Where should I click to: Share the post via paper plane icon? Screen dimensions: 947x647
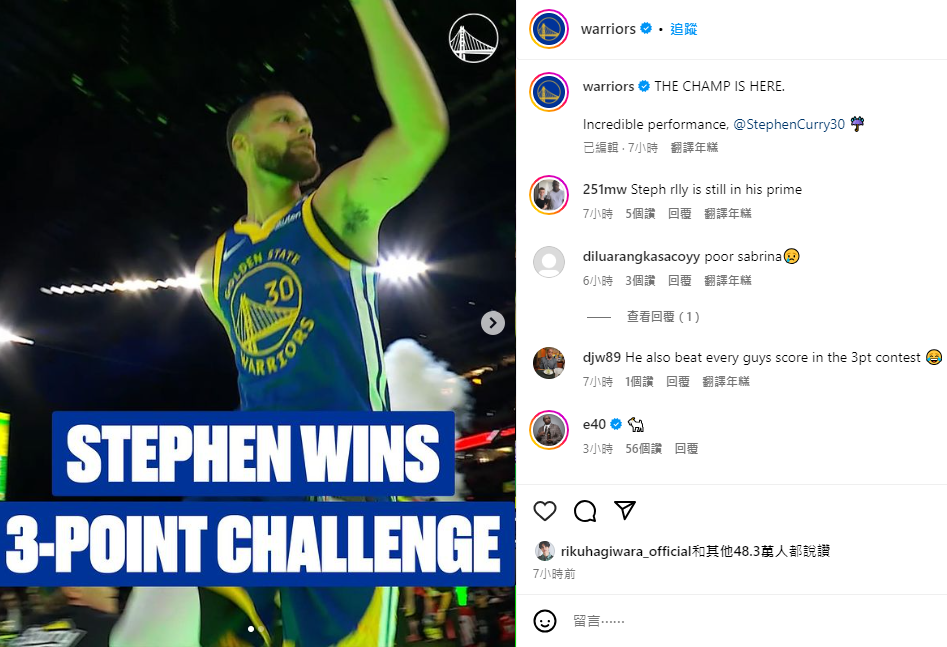pyautogui.click(x=624, y=510)
